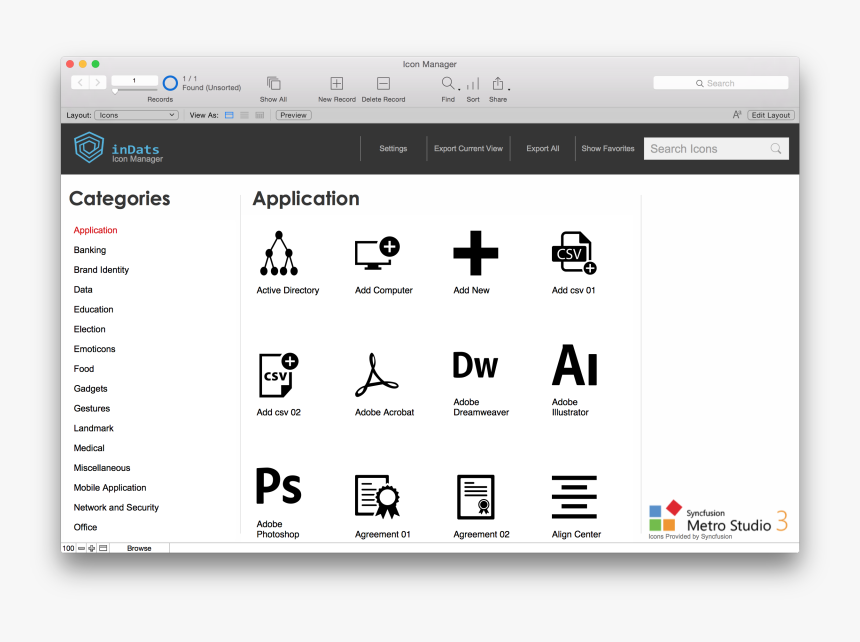The width and height of the screenshot is (860, 642).
Task: Open the Food category
Action: click(84, 368)
